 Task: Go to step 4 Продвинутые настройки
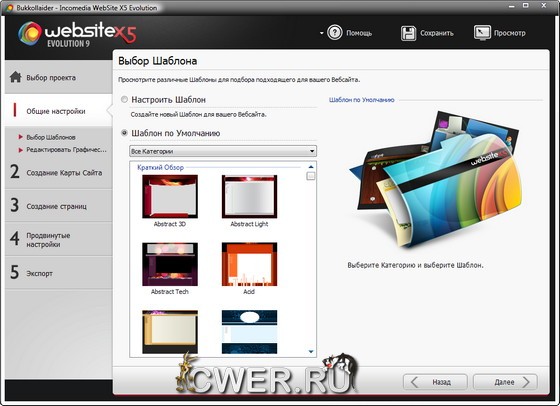[x=59, y=240]
